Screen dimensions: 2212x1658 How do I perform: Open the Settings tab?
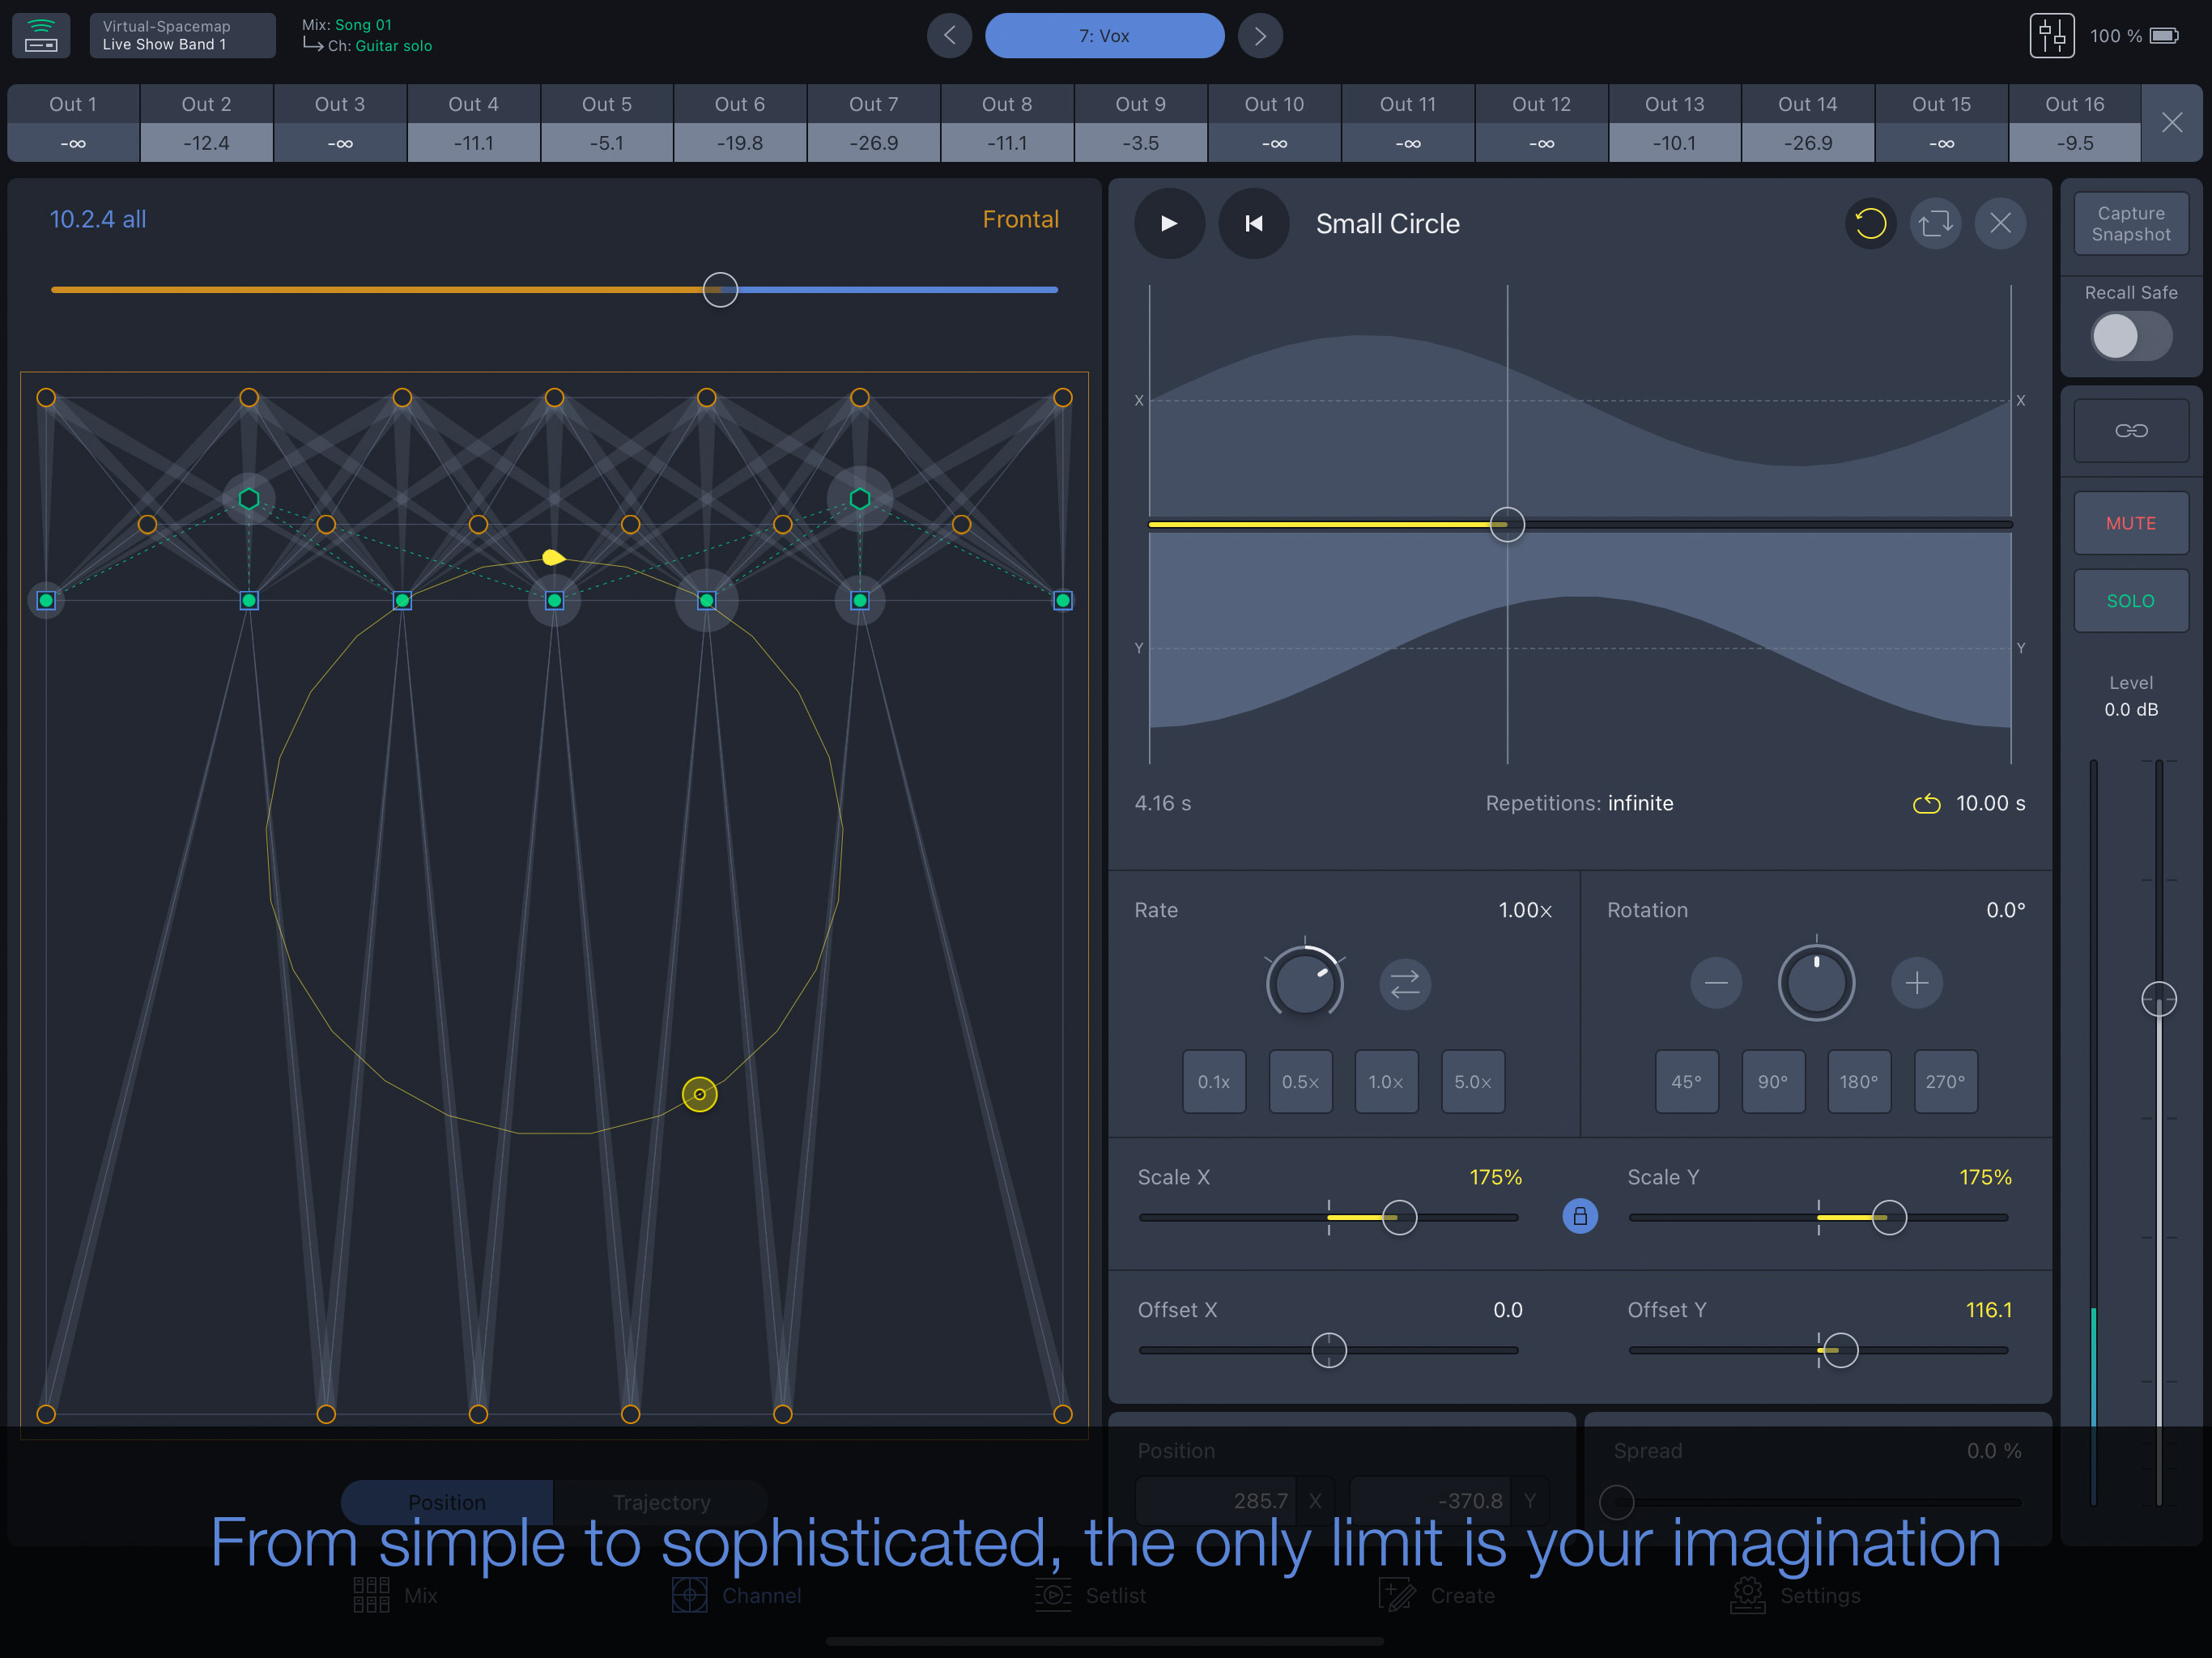pos(1796,1595)
